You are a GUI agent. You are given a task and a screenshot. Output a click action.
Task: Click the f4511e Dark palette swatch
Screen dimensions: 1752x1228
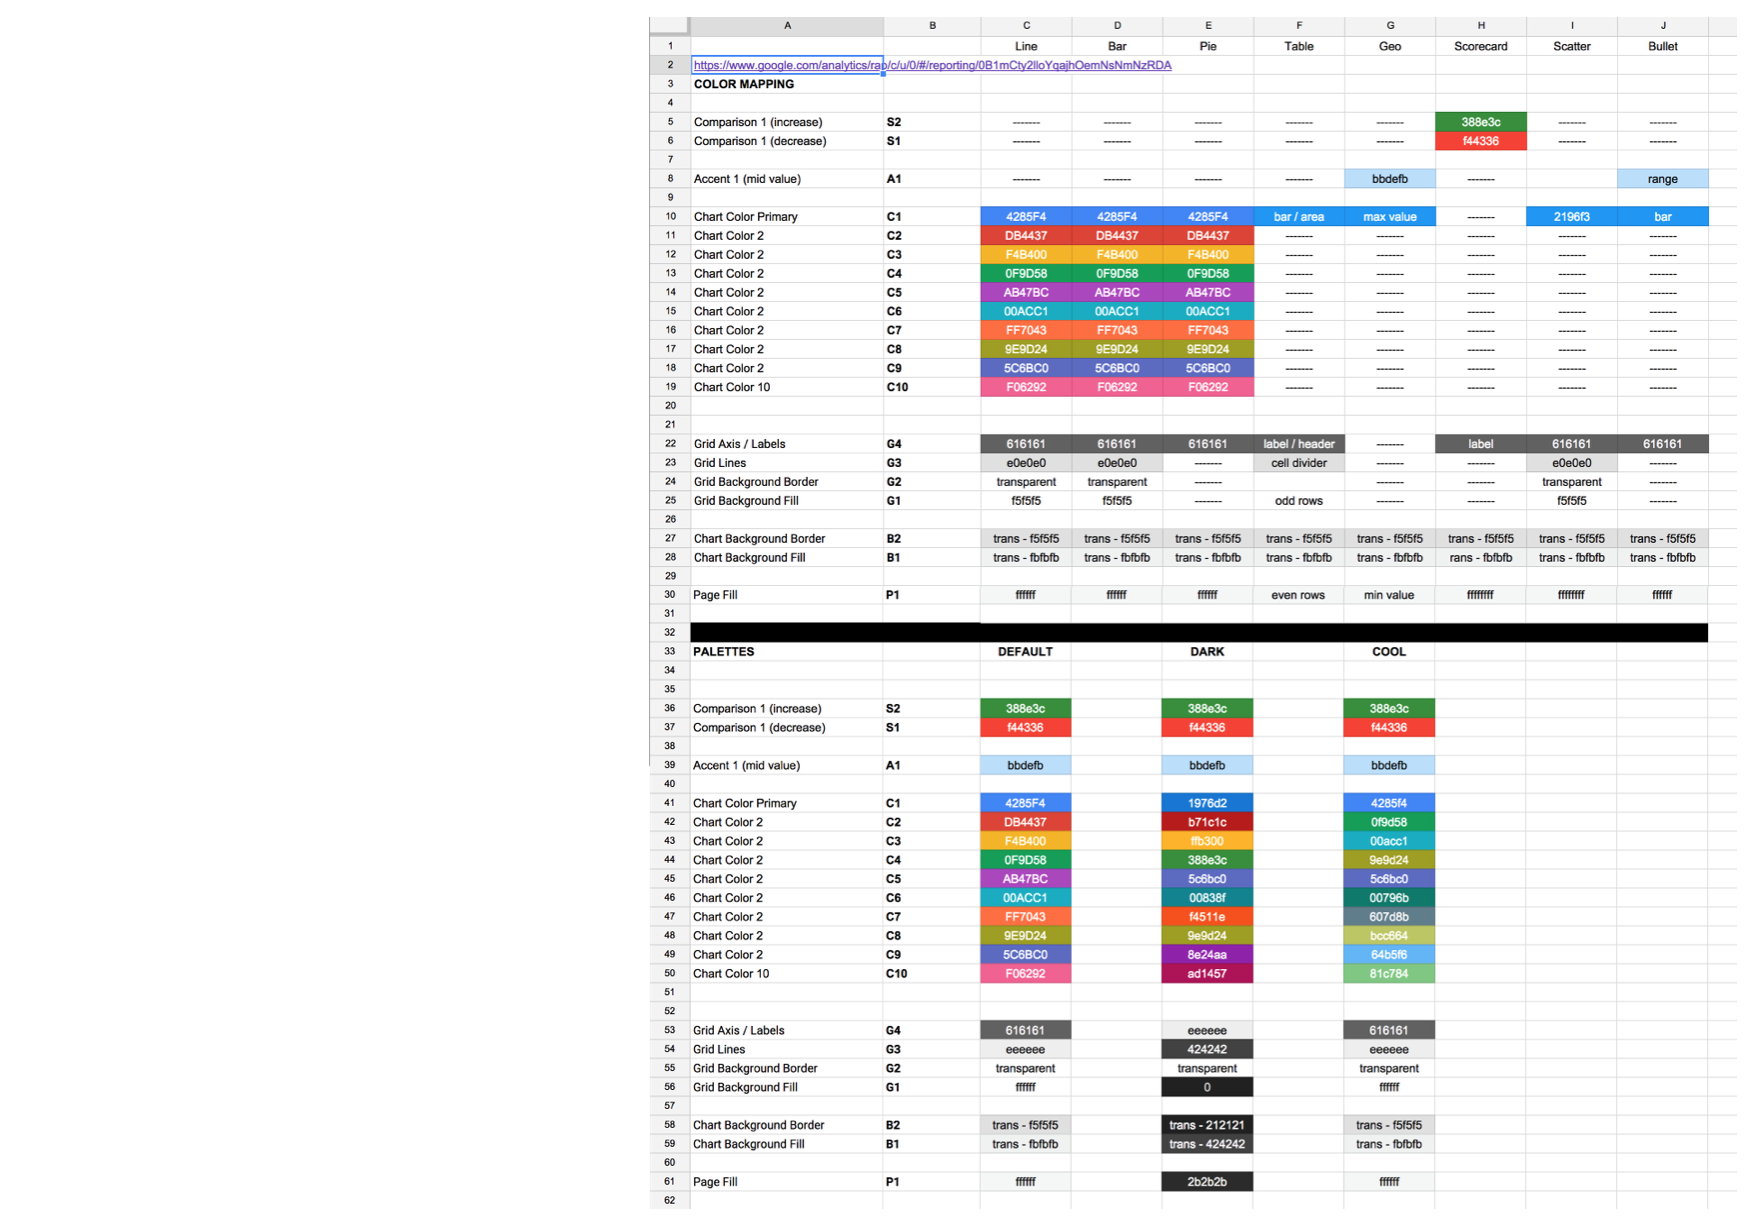[x=1207, y=917]
